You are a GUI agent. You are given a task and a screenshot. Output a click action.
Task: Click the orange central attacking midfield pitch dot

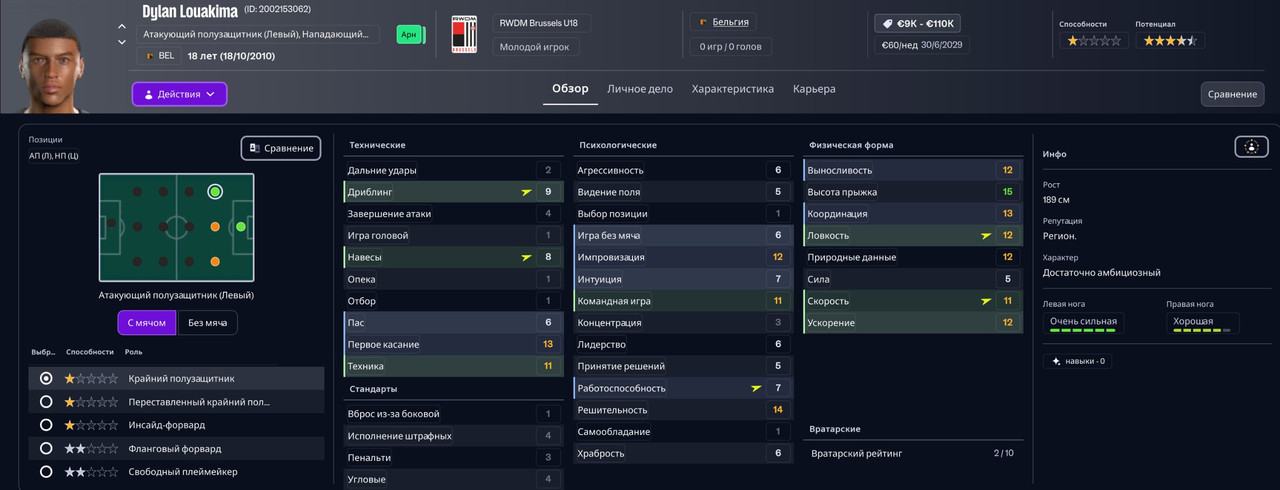pyautogui.click(x=214, y=227)
